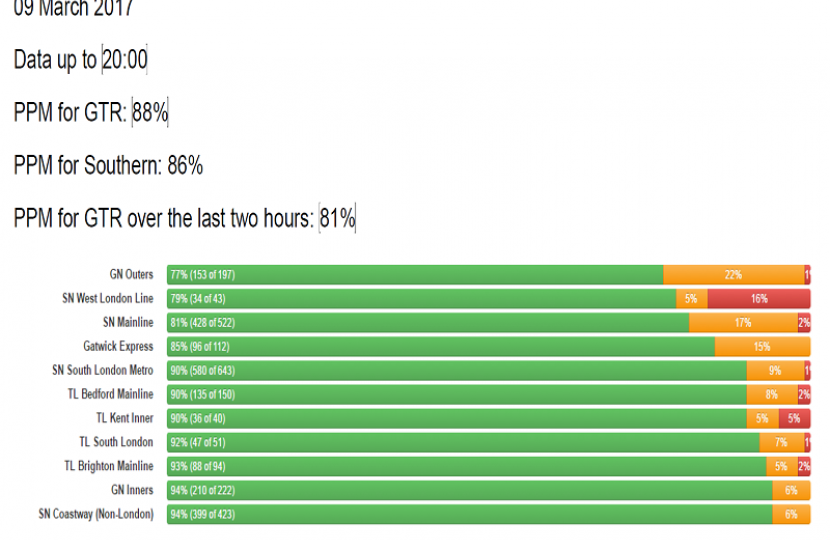Click the GN Inners axis label
The width and height of the screenshot is (830, 540).
(x=132, y=490)
